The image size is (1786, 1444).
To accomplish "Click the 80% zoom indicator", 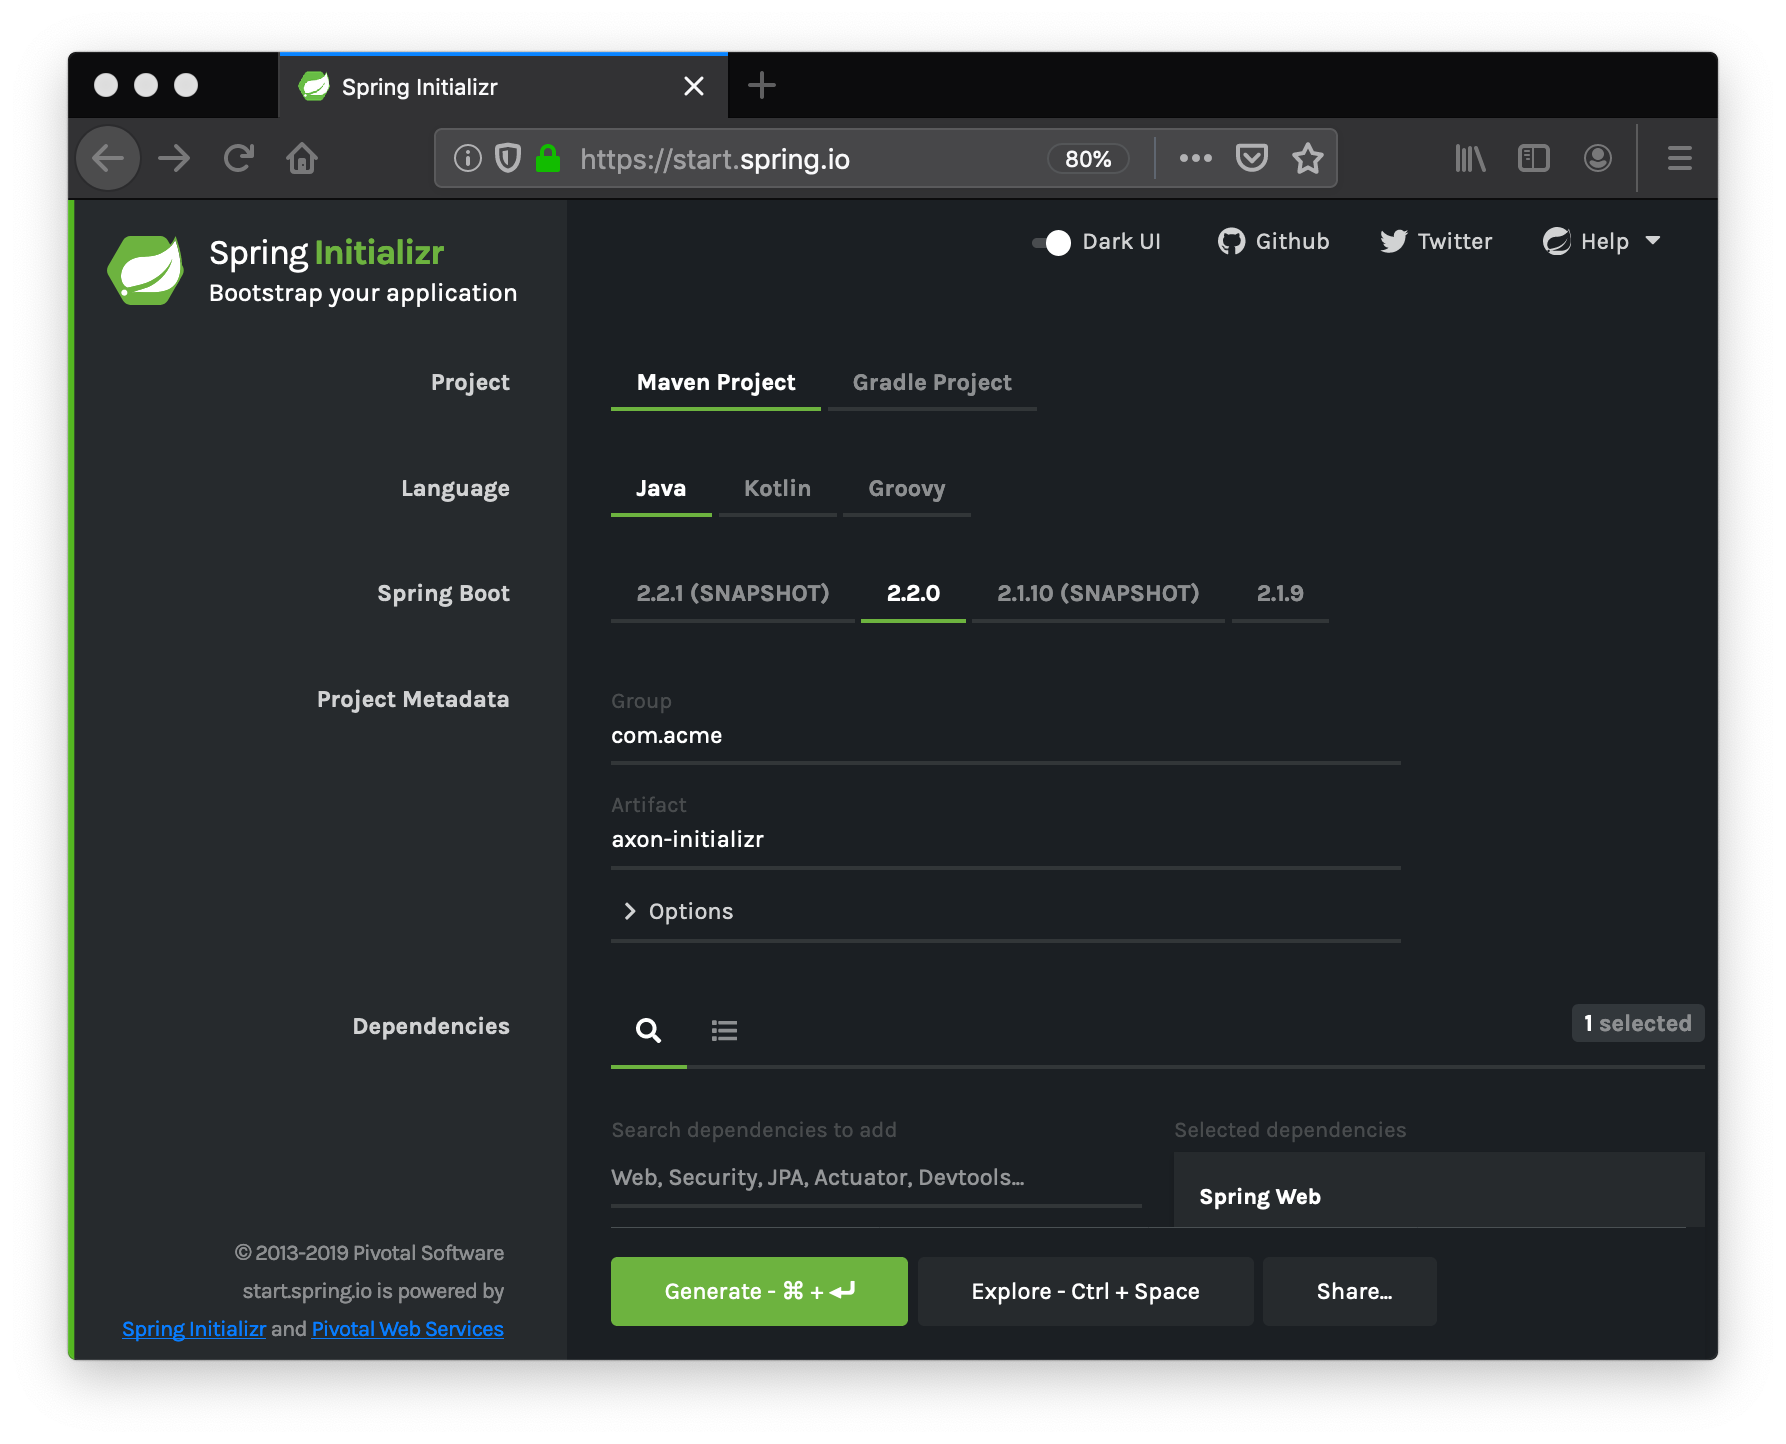I will (1088, 159).
